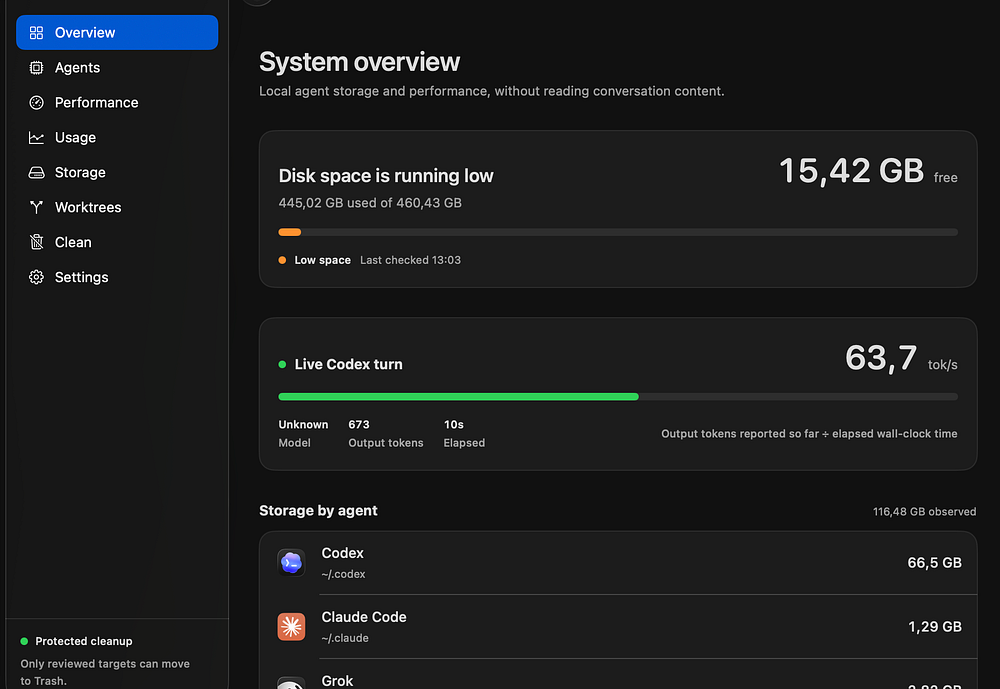Click the 673 output tokens value
The image size is (1000, 689).
(358, 424)
